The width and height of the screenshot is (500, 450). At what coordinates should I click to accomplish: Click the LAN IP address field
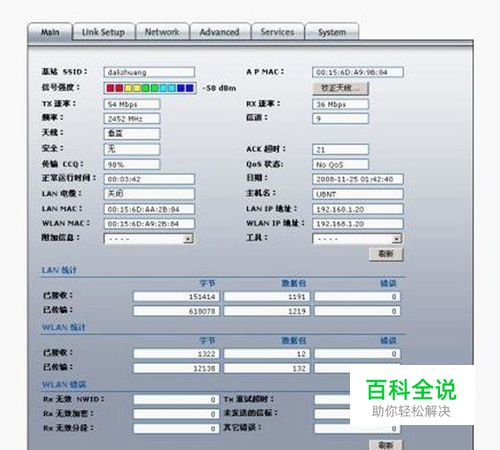coord(358,209)
